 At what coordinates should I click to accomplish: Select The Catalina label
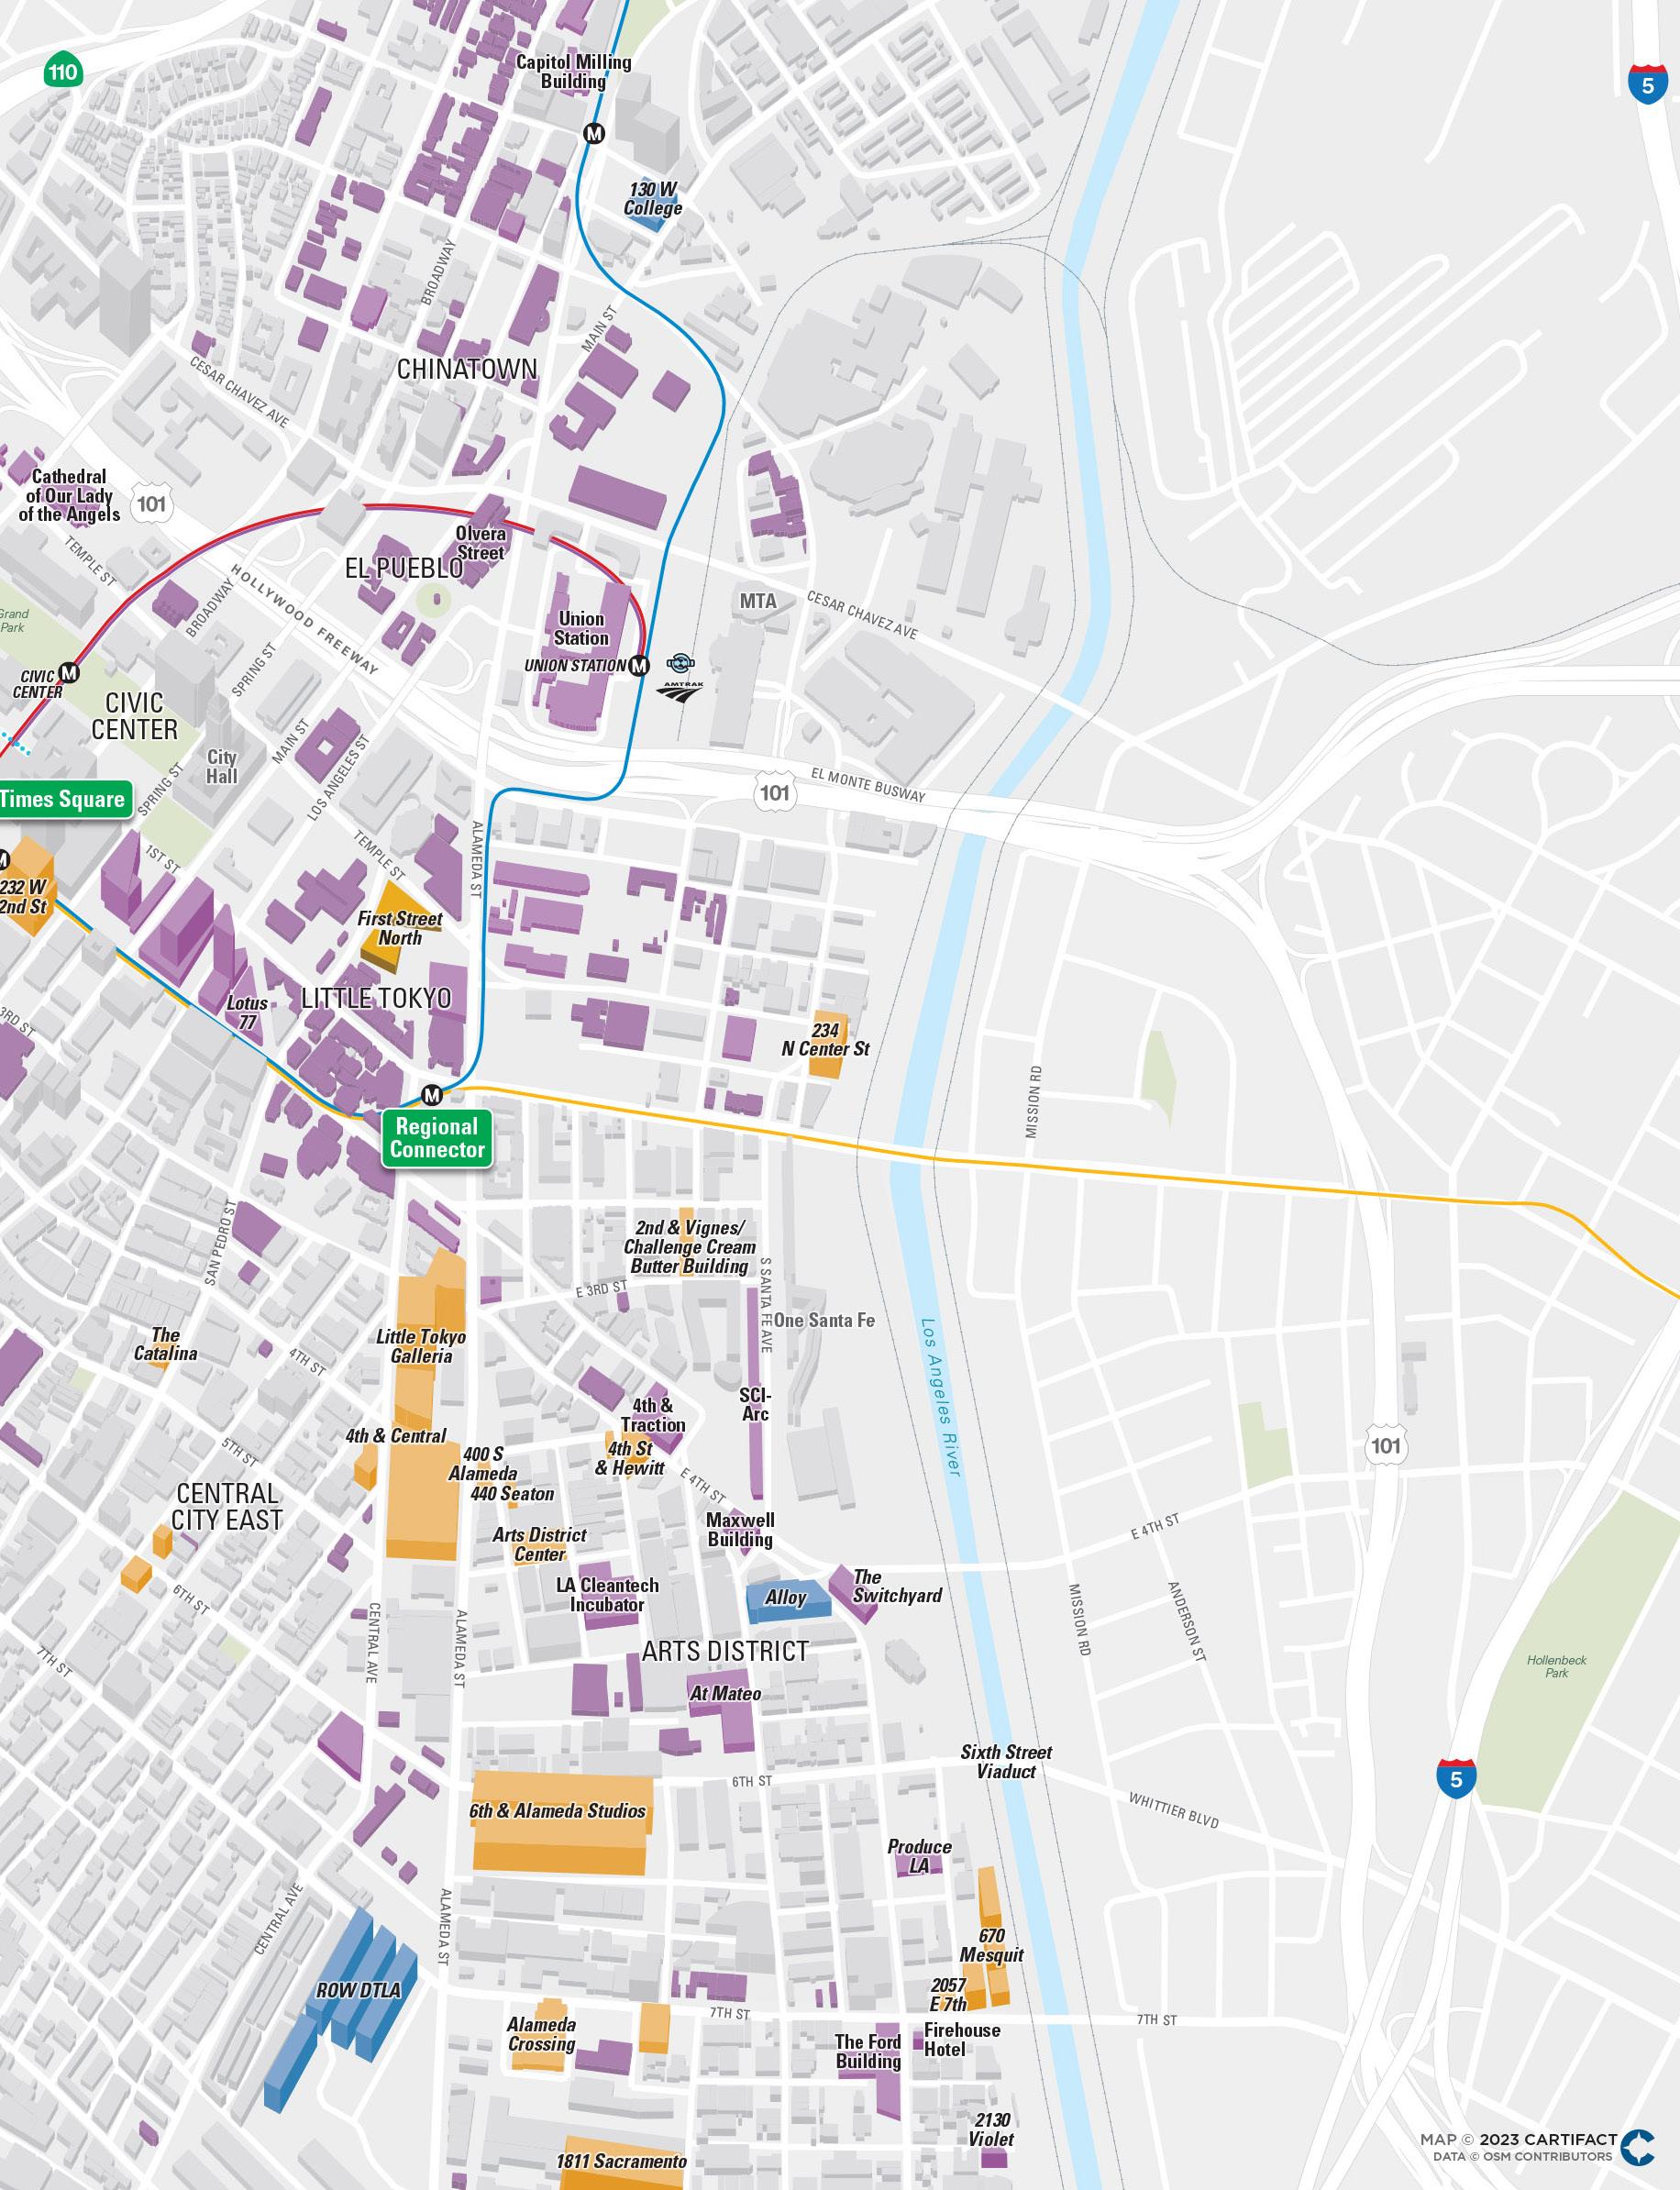tap(166, 1344)
